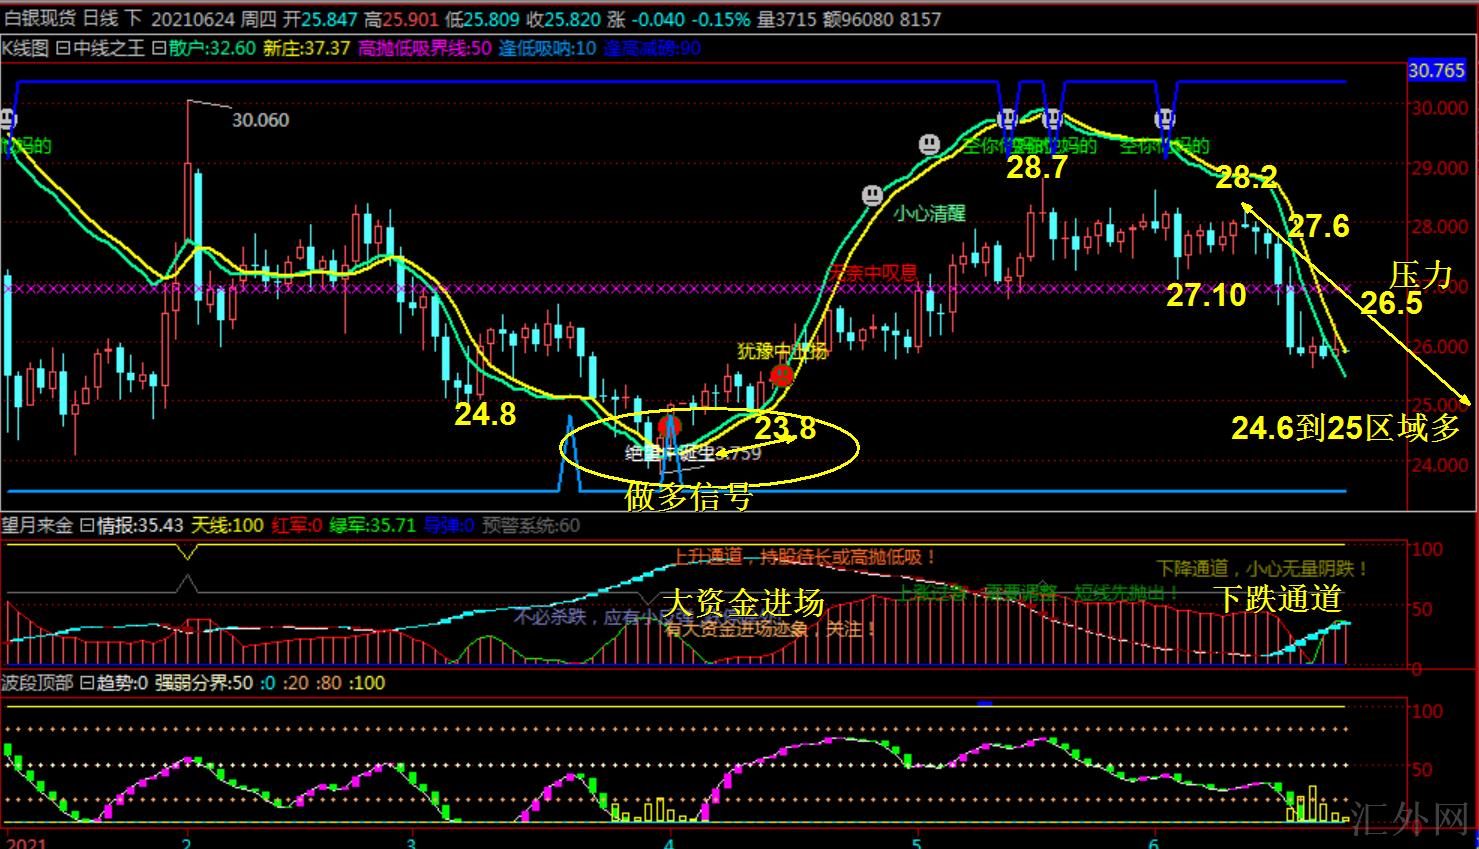This screenshot has width=1479, height=849.
Task: Click the date 20210624 in the header
Action: pyautogui.click(x=193, y=19)
